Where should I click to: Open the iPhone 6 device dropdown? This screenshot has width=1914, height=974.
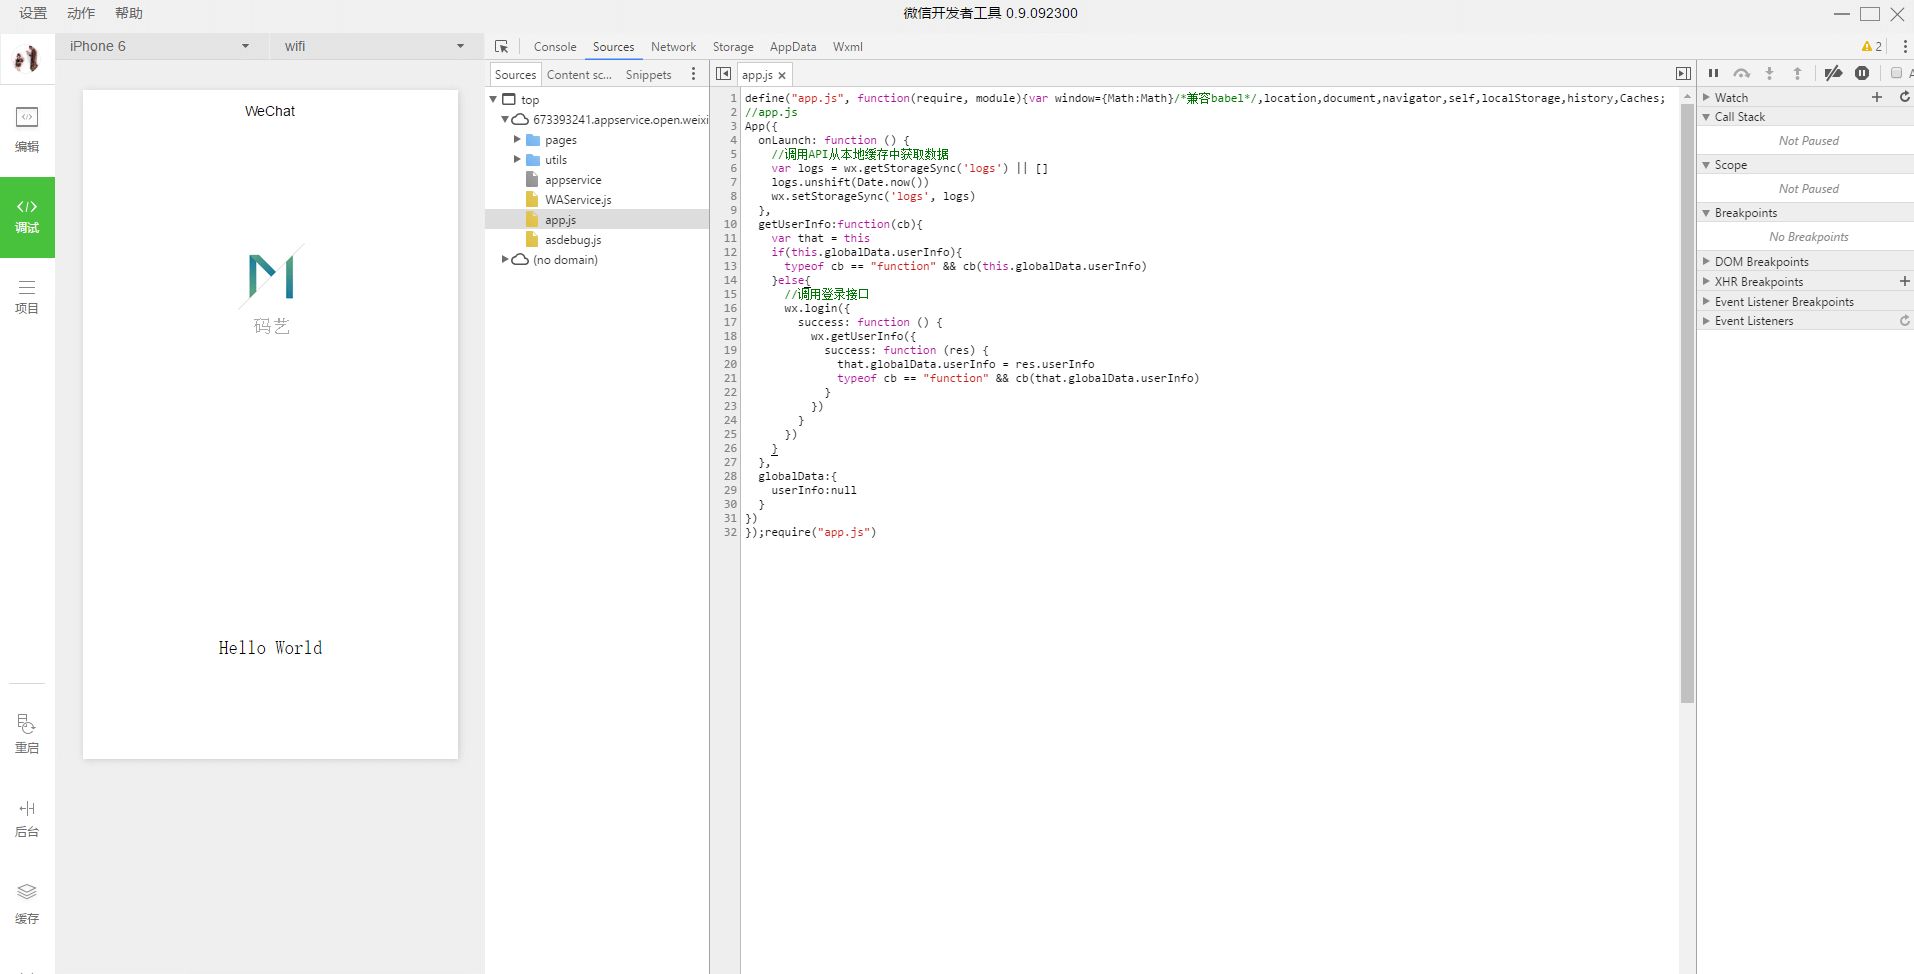tap(160, 46)
